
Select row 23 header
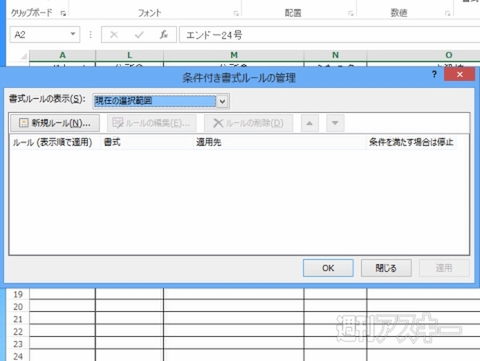point(18,344)
